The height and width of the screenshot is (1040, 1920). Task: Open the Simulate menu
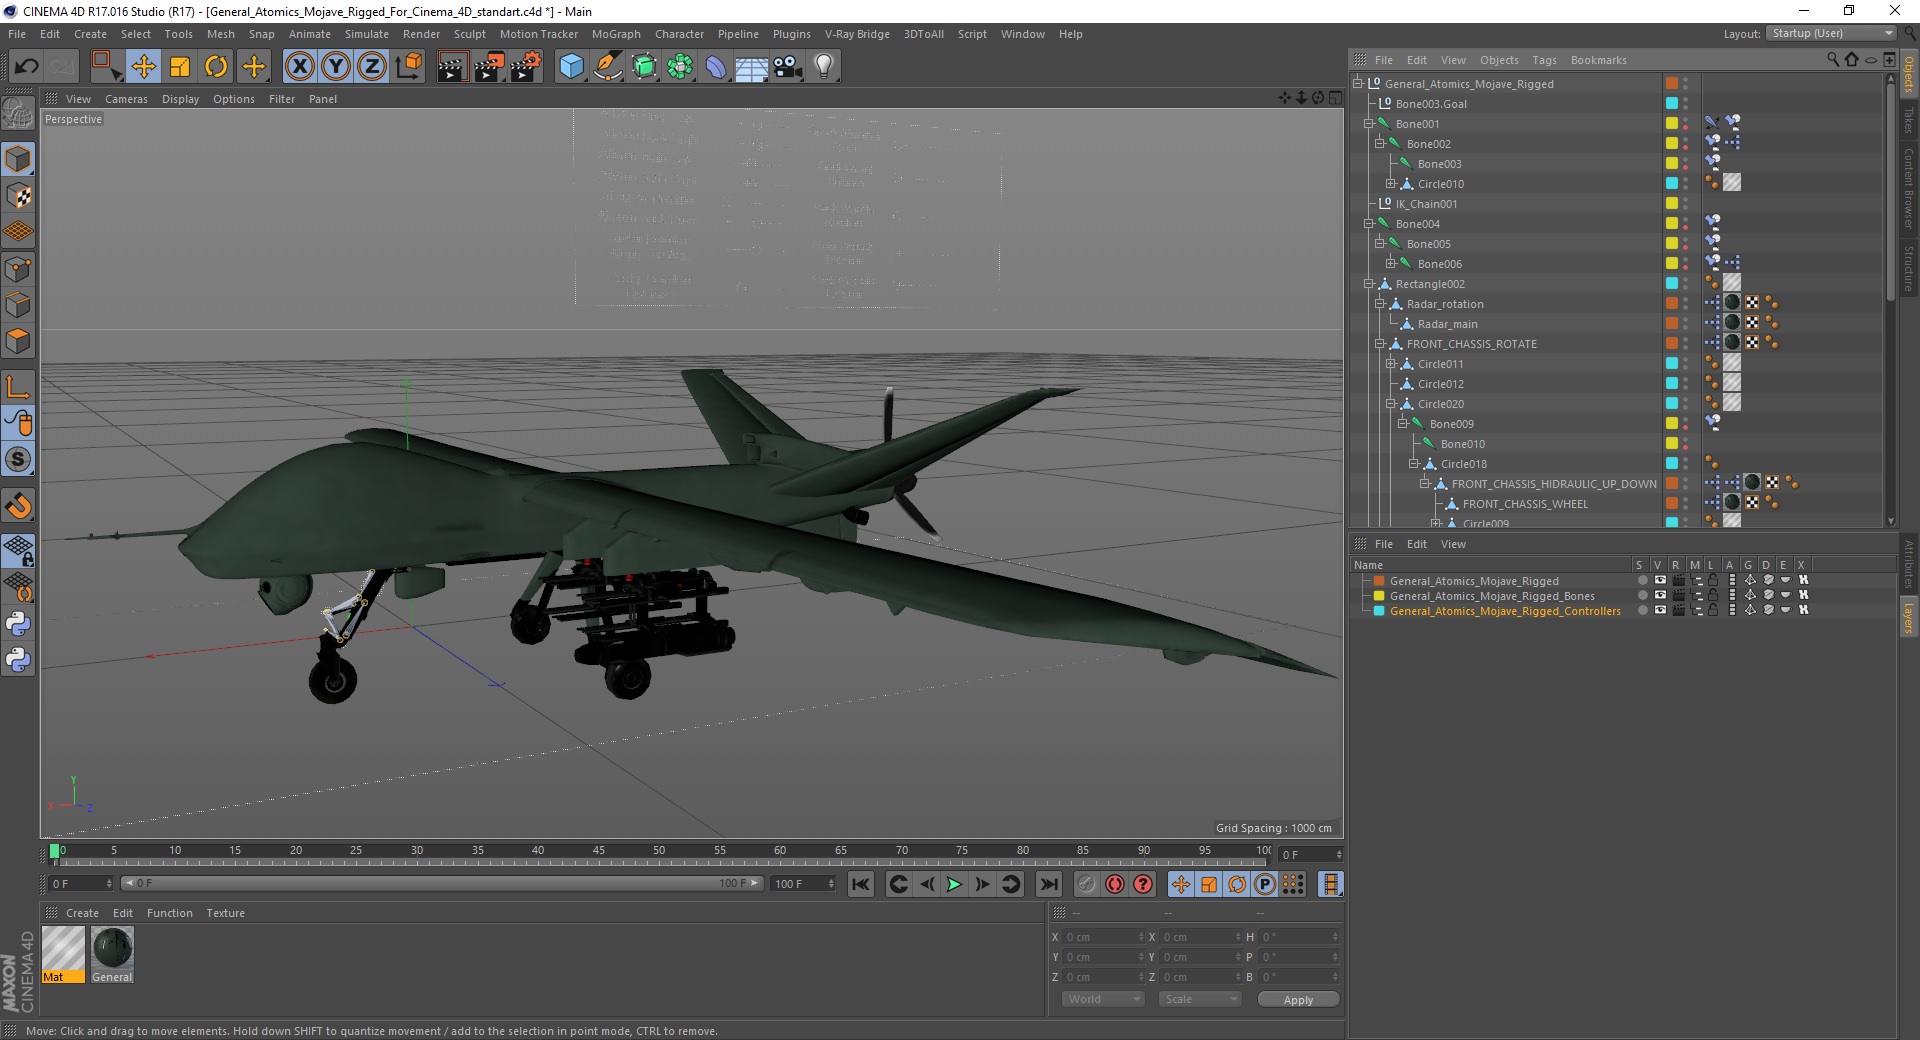(367, 34)
